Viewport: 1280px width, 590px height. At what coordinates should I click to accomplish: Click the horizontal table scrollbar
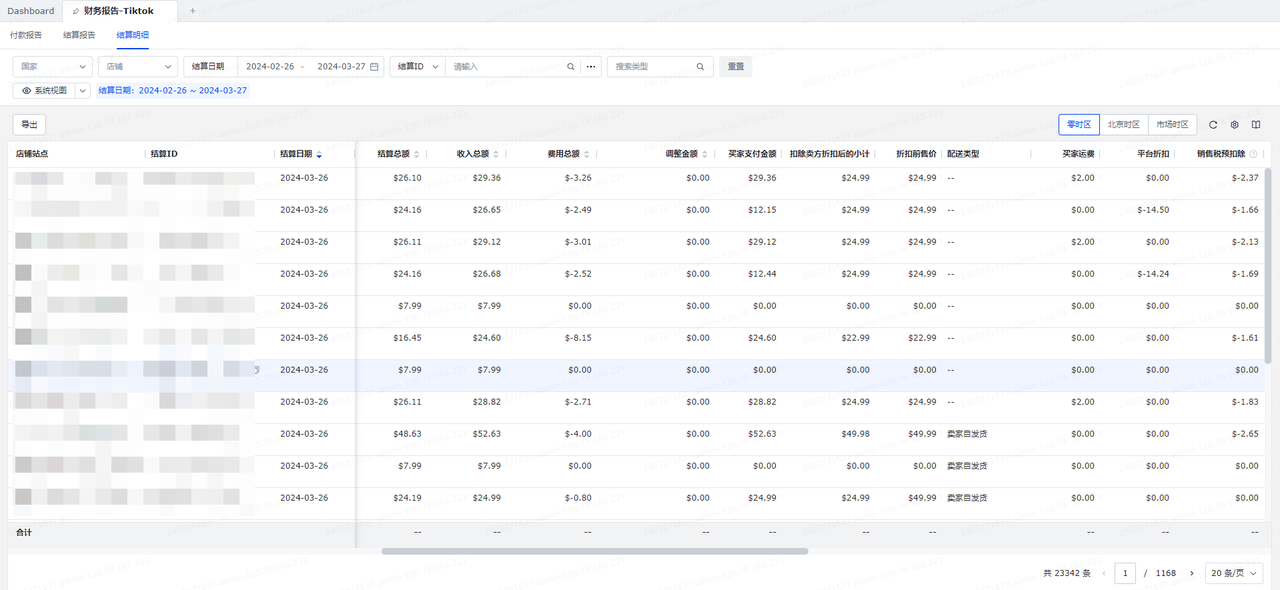595,551
